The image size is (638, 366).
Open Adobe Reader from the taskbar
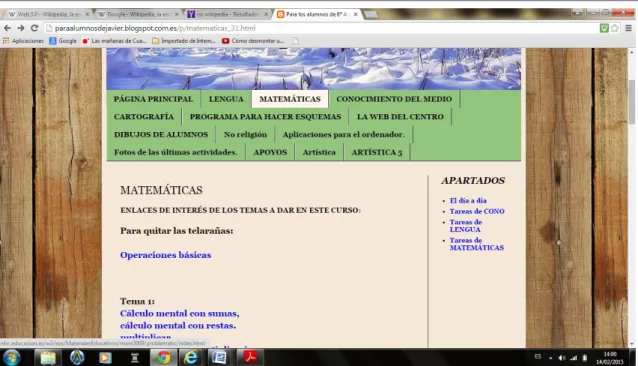click(x=250, y=357)
